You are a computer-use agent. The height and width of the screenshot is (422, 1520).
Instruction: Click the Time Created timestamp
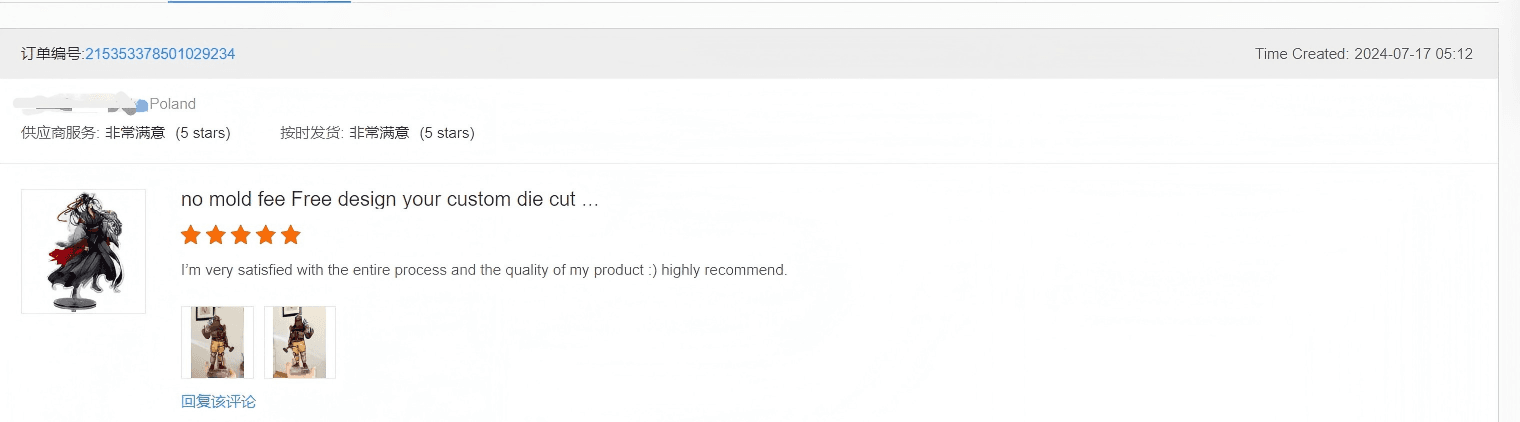1363,54
